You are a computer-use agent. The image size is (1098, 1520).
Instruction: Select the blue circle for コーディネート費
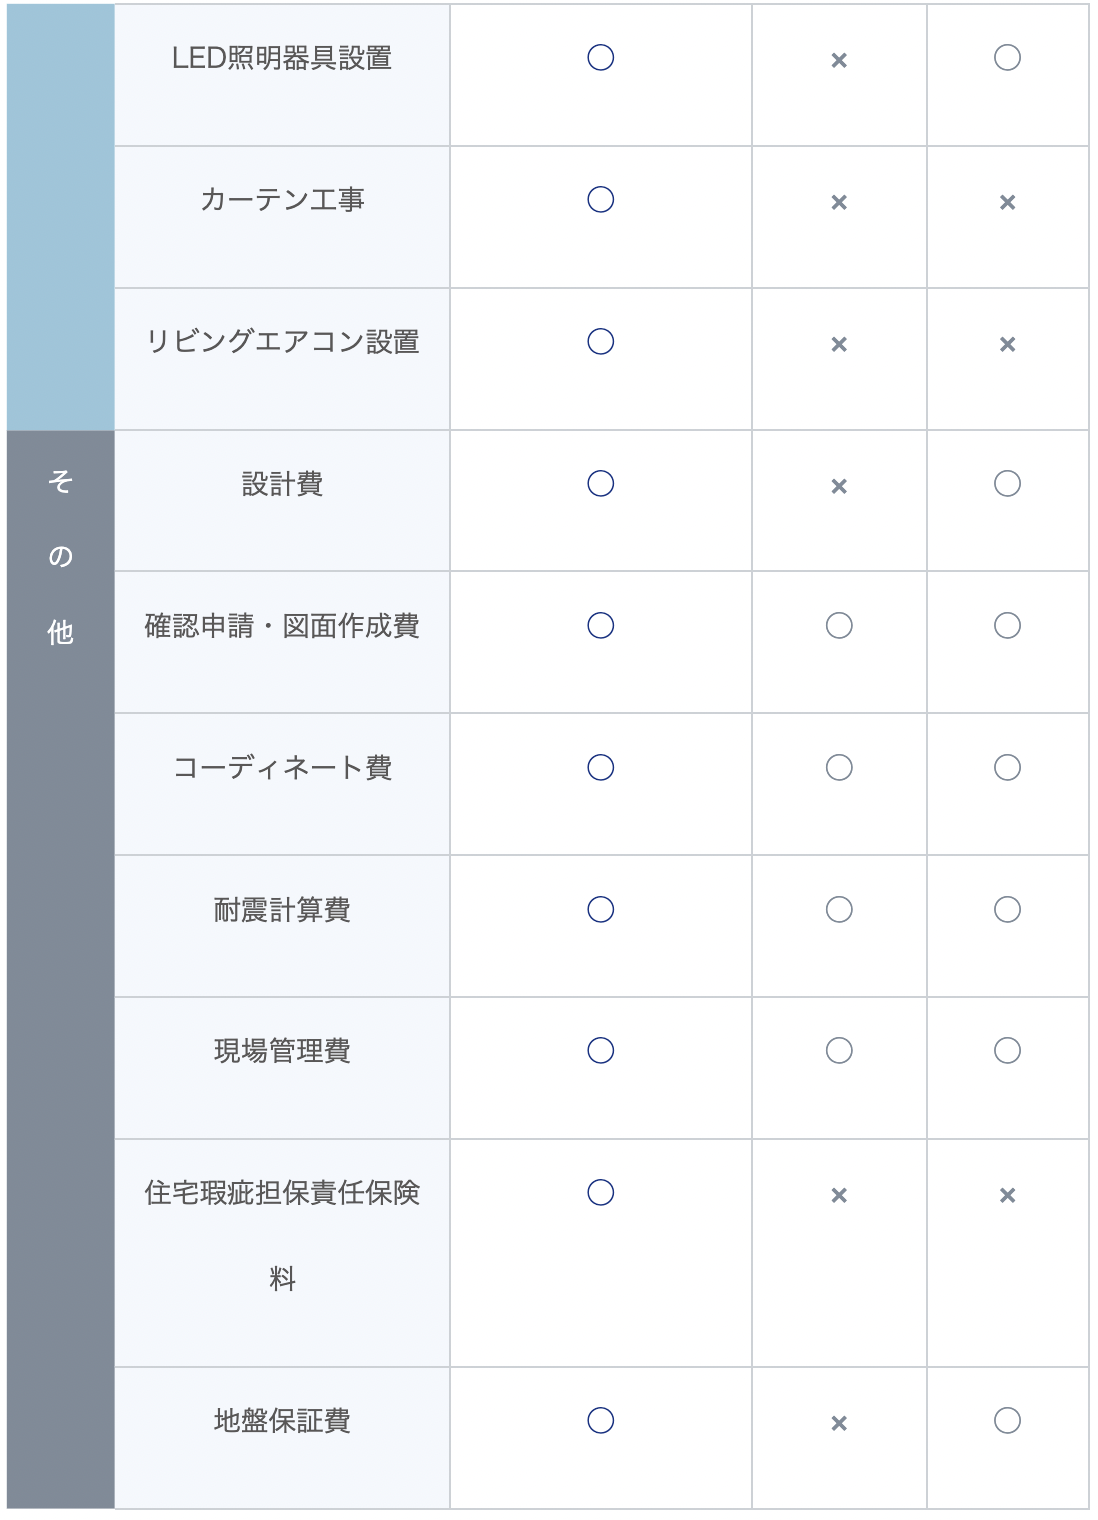pyautogui.click(x=600, y=768)
